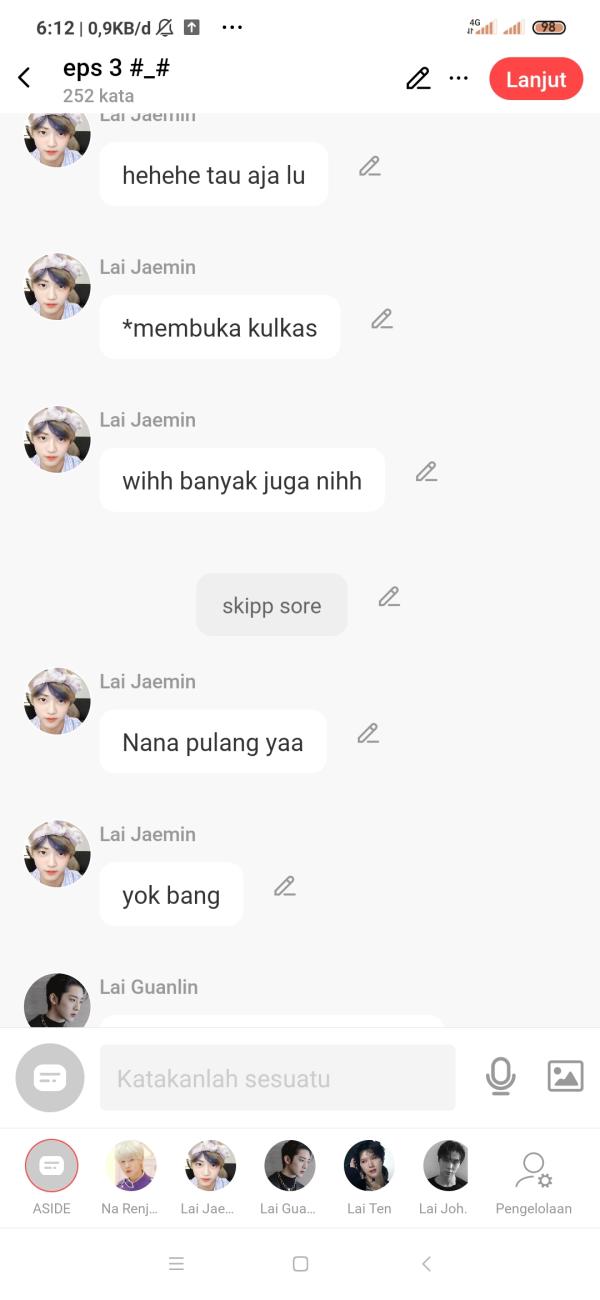Focus the "Katakanlah sesuatu" text field
The height and width of the screenshot is (1300, 600).
(278, 1078)
